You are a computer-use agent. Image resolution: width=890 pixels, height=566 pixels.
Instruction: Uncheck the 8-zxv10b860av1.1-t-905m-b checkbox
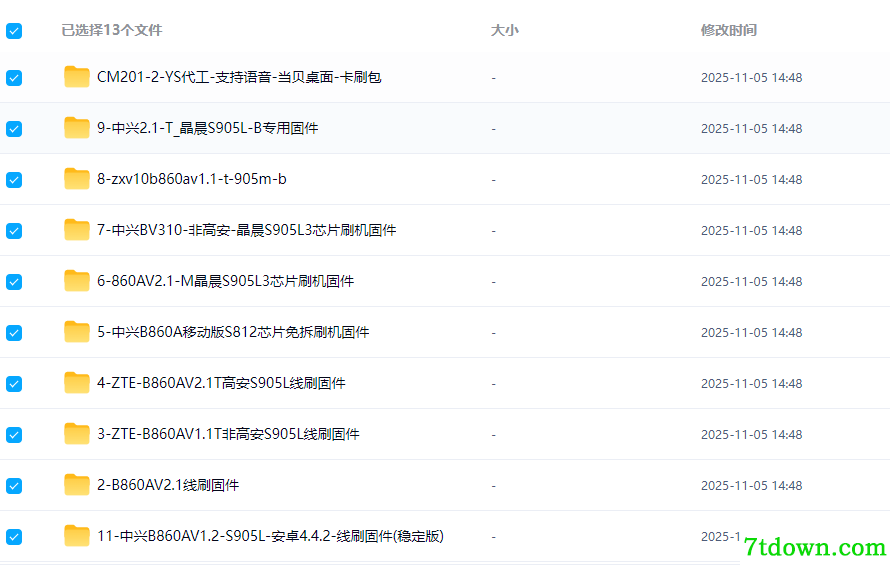click(x=14, y=180)
